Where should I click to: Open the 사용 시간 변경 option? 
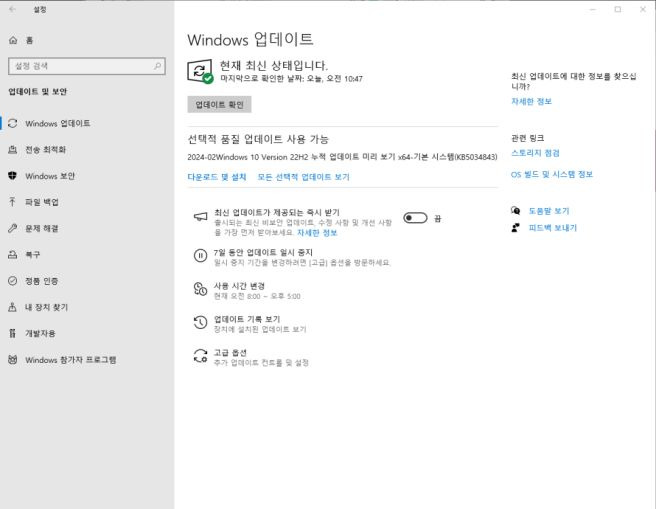[247, 290]
